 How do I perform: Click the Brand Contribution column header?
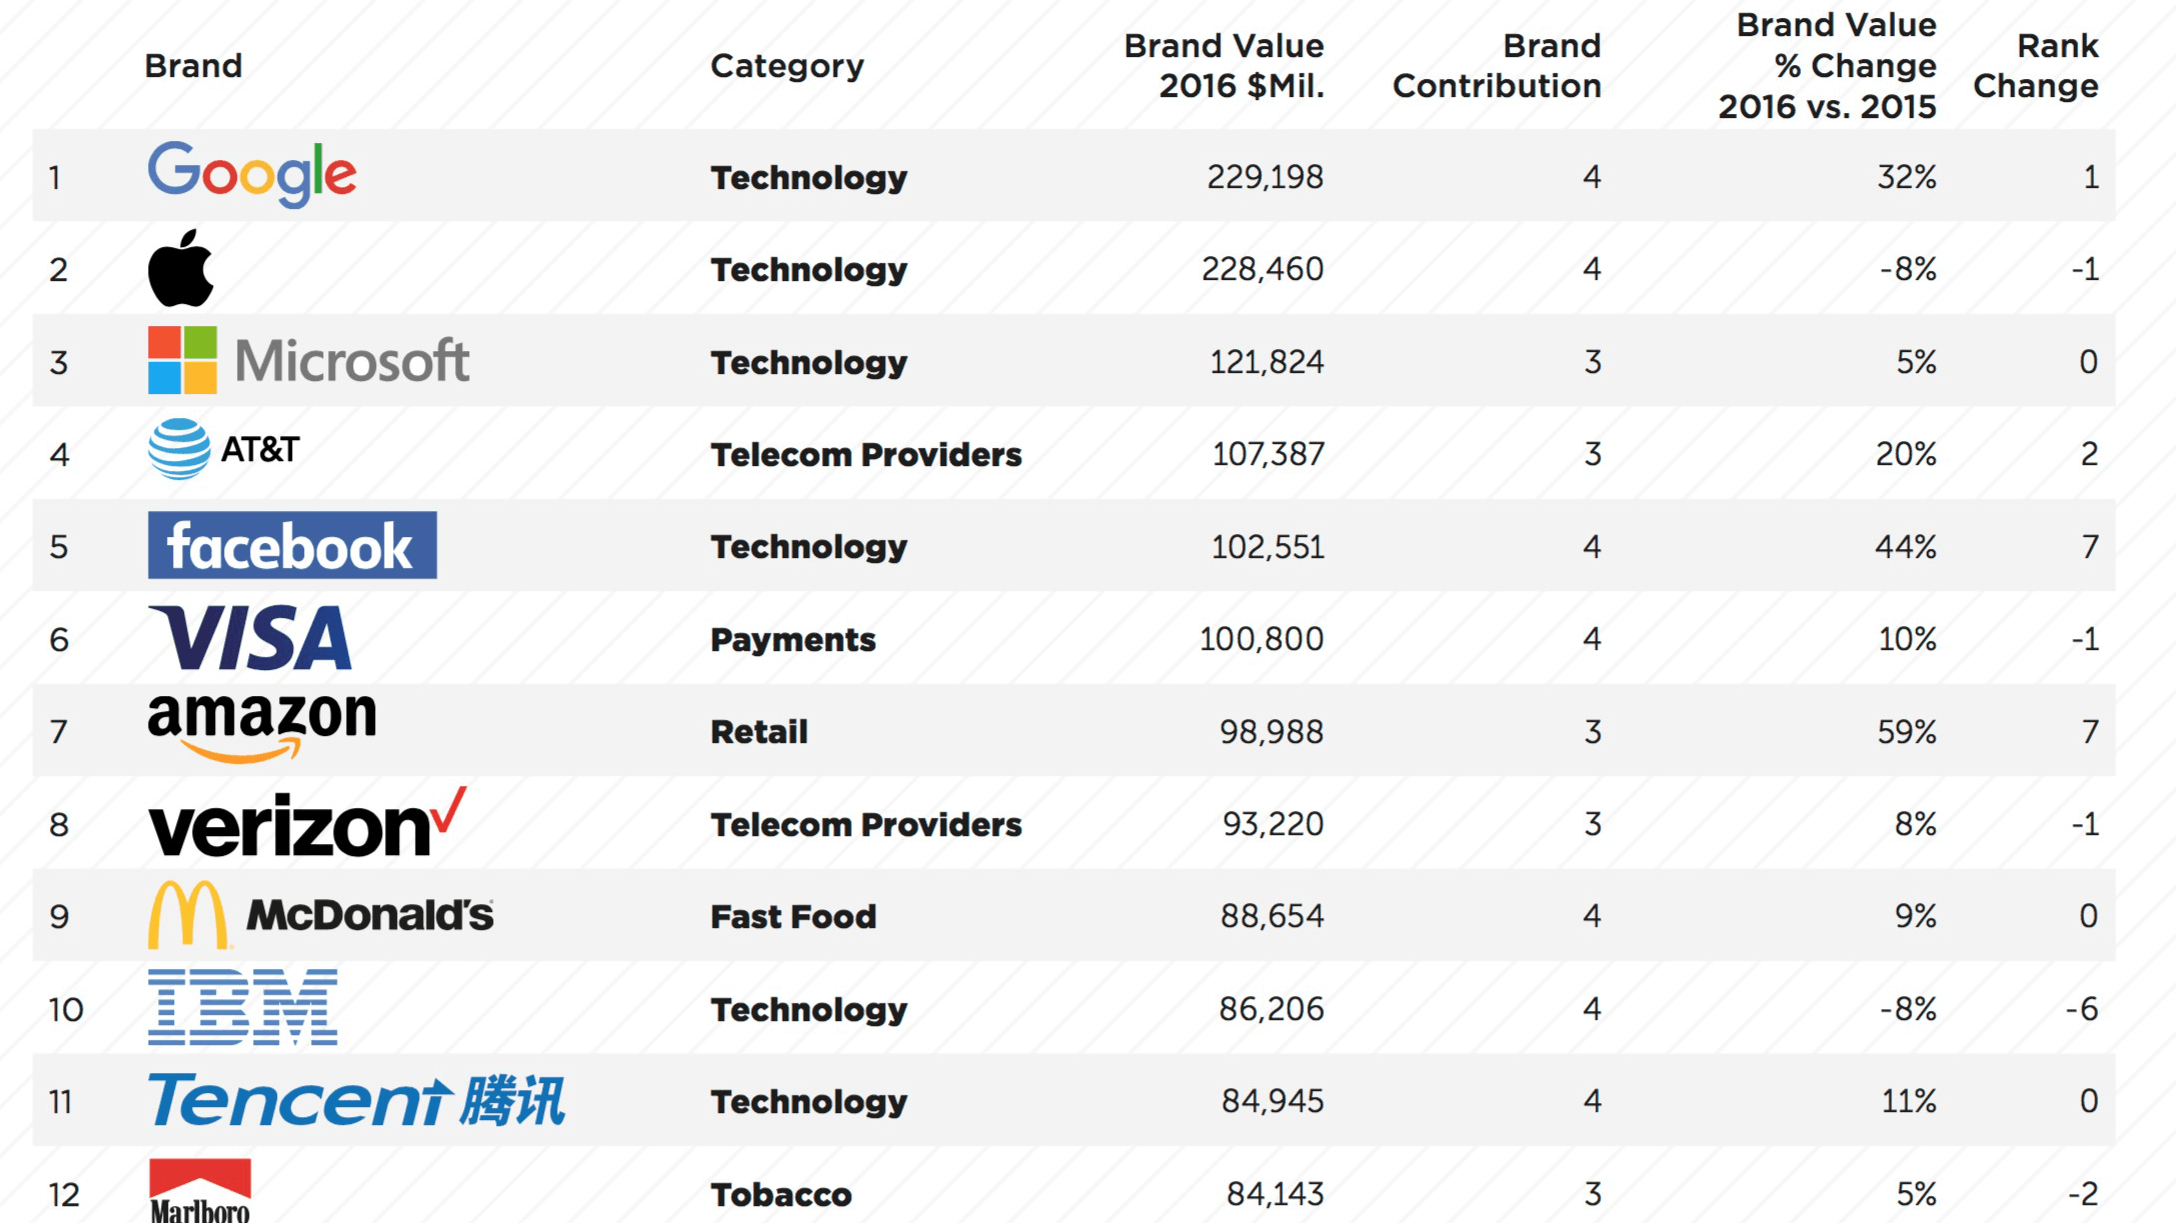click(x=1497, y=66)
